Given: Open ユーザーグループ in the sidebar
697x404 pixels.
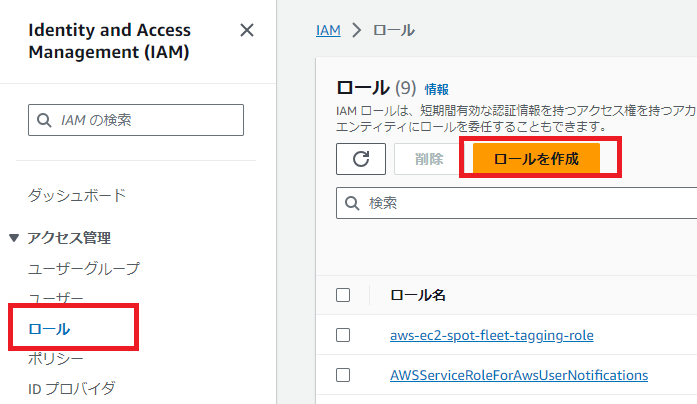Looking at the screenshot, I should pos(83,268).
